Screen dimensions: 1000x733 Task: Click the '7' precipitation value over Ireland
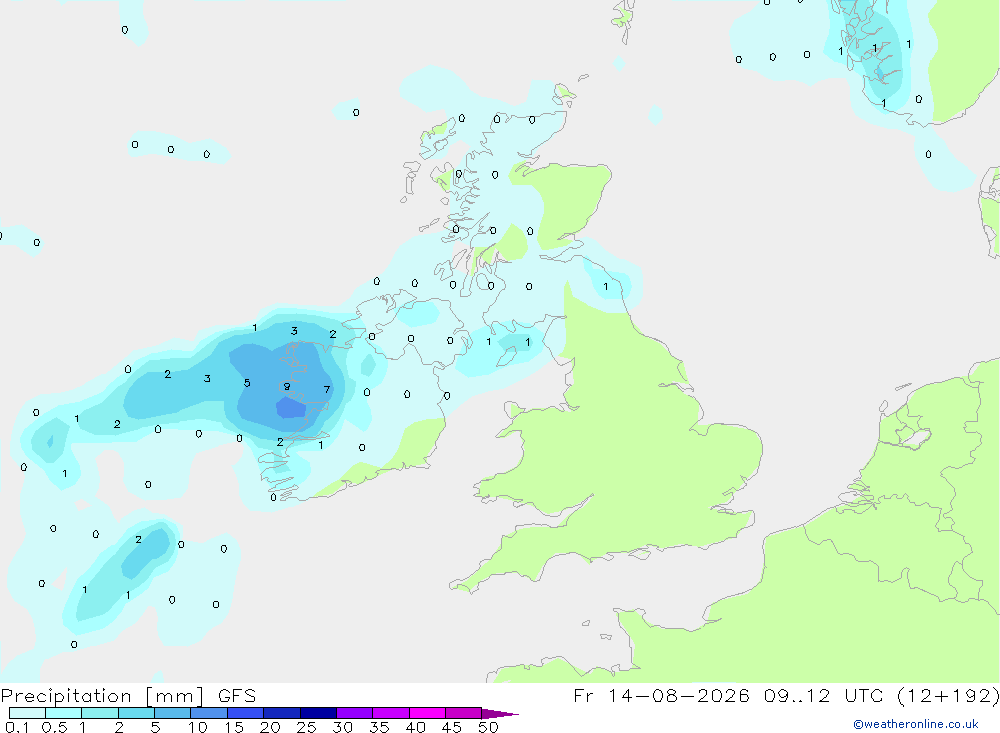327,389
